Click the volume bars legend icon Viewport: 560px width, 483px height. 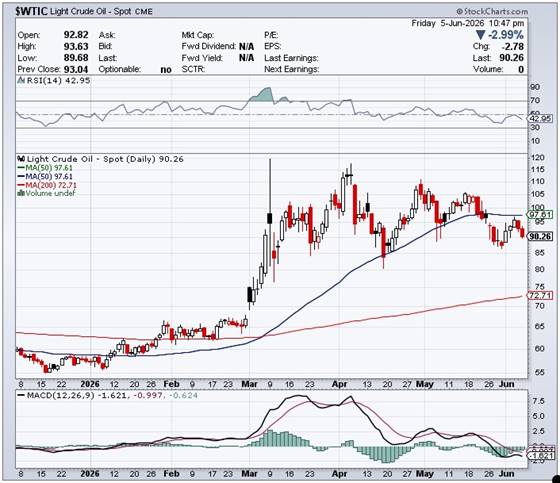(x=21, y=193)
